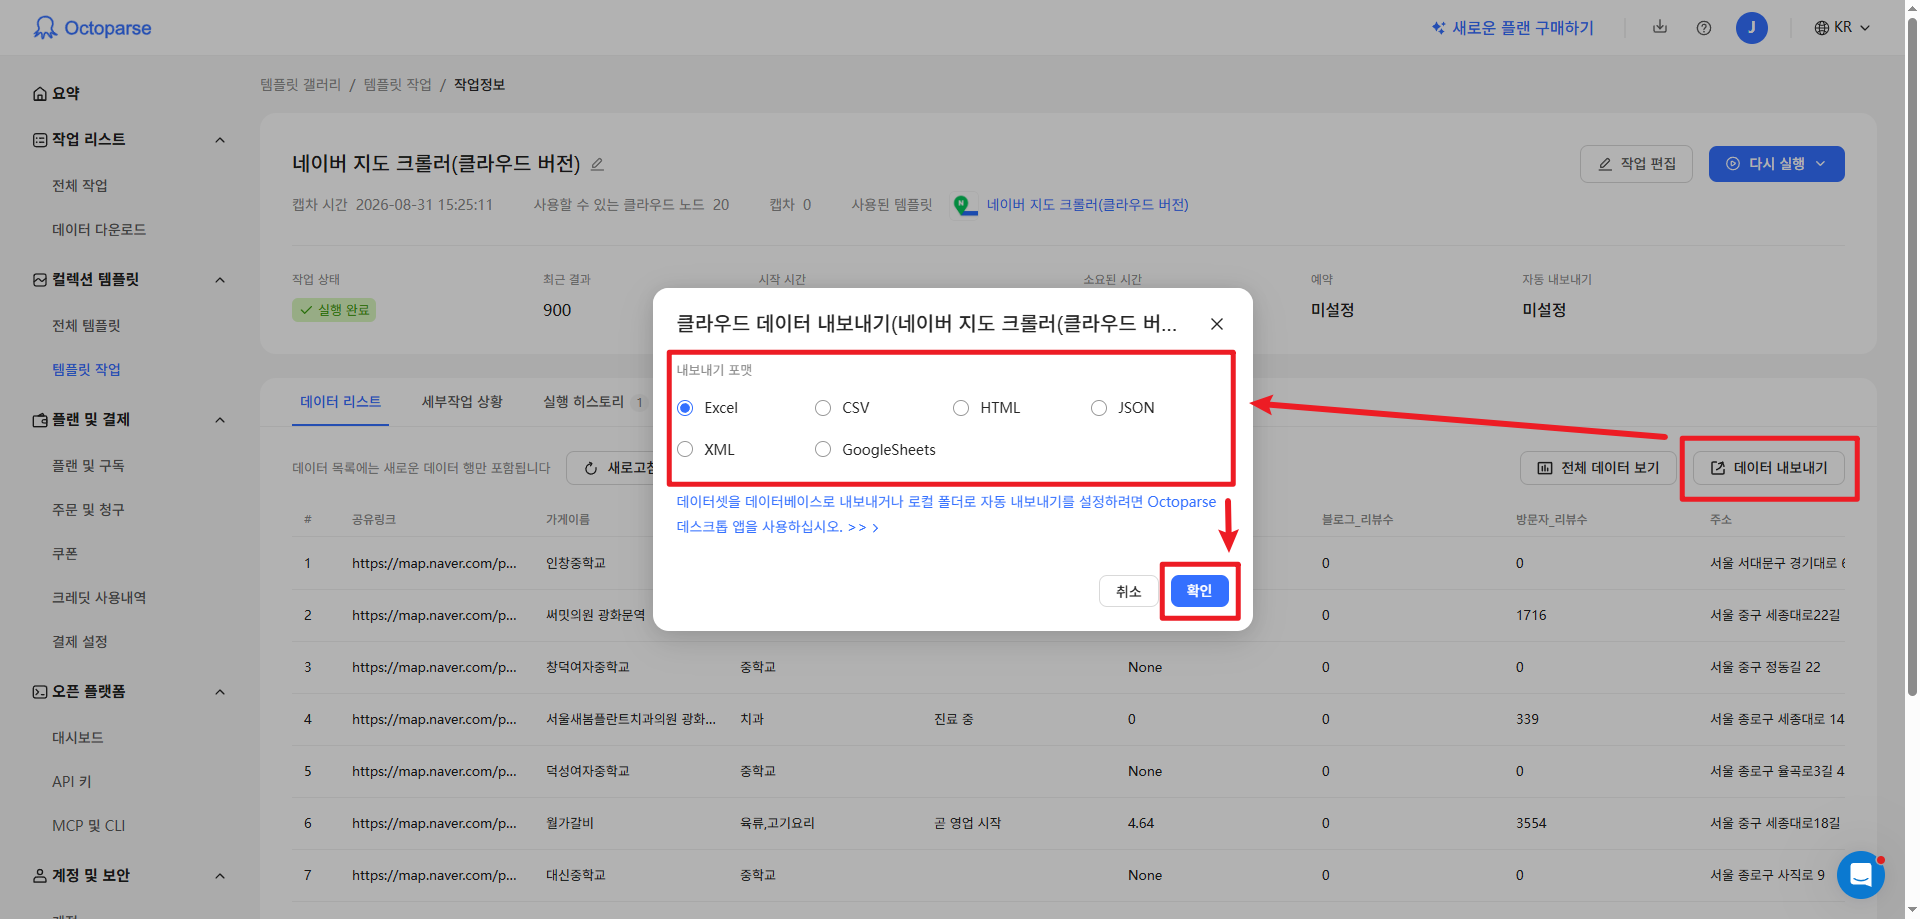Click the store name 월가갈비
Image resolution: width=1920 pixels, height=919 pixels.
click(570, 824)
